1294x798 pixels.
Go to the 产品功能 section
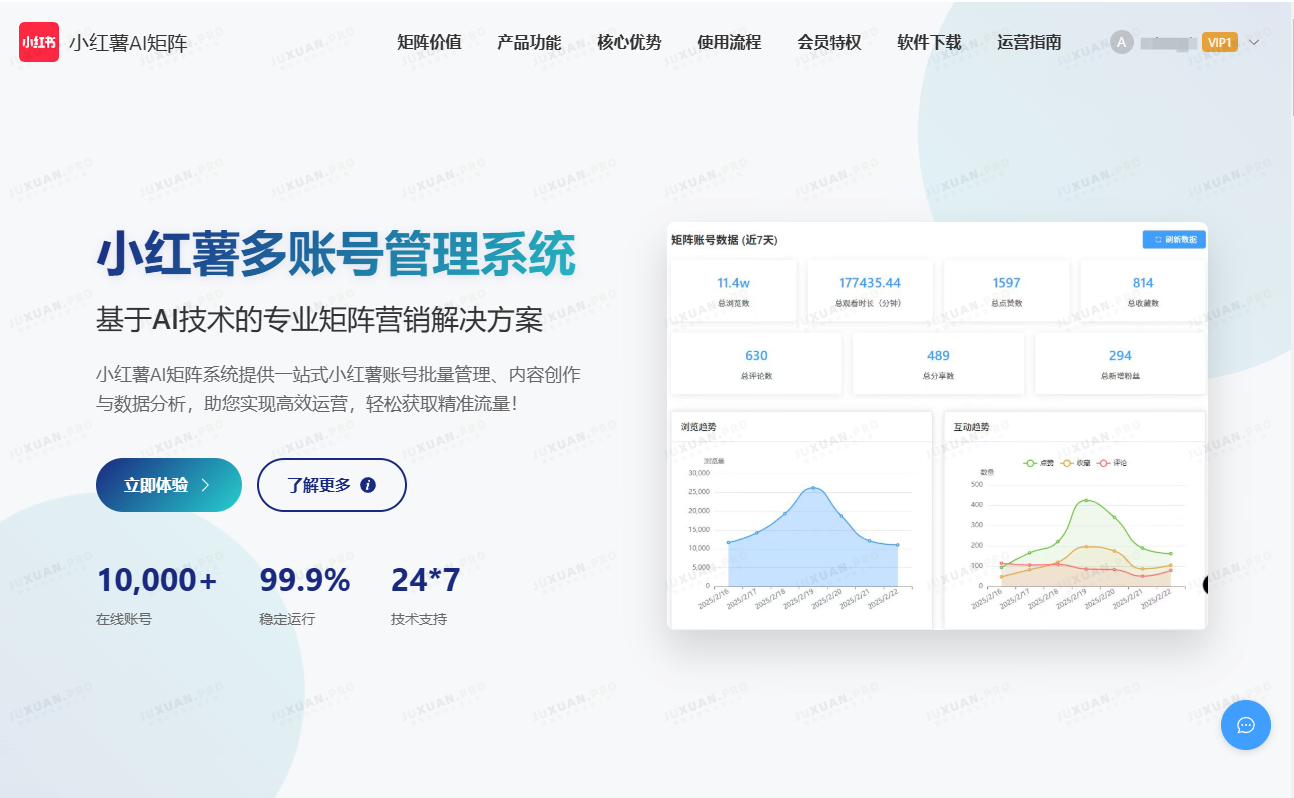pos(529,42)
